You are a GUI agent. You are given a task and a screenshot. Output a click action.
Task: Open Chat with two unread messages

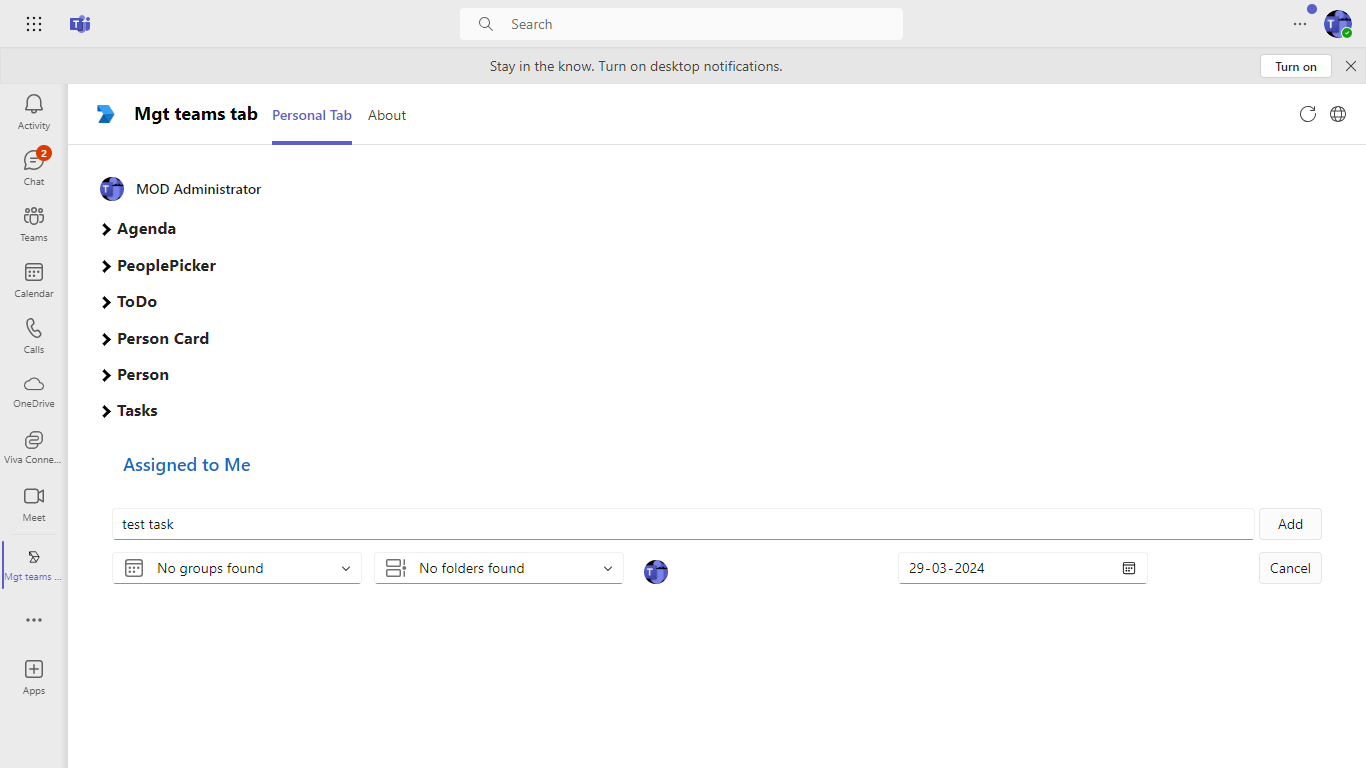pyautogui.click(x=34, y=168)
